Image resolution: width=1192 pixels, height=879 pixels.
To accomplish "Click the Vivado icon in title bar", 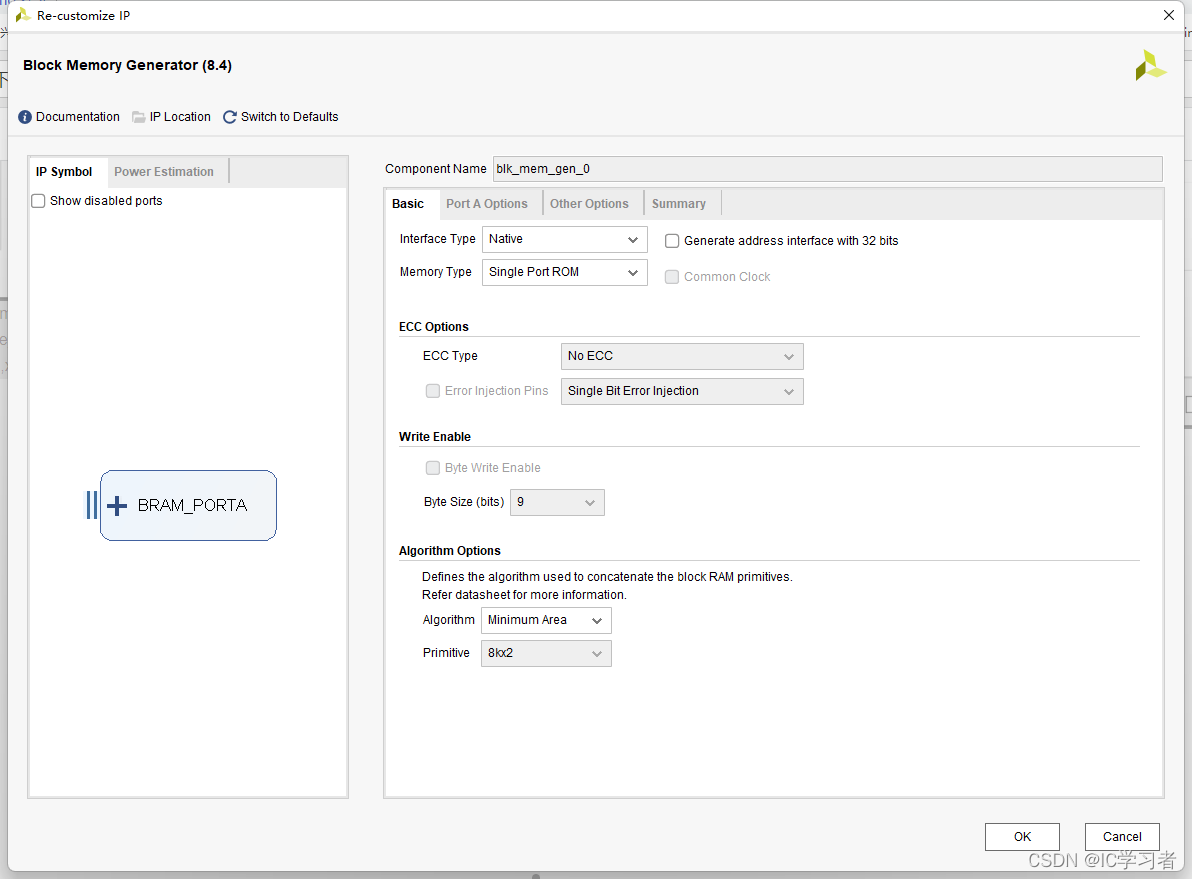I will click(23, 15).
